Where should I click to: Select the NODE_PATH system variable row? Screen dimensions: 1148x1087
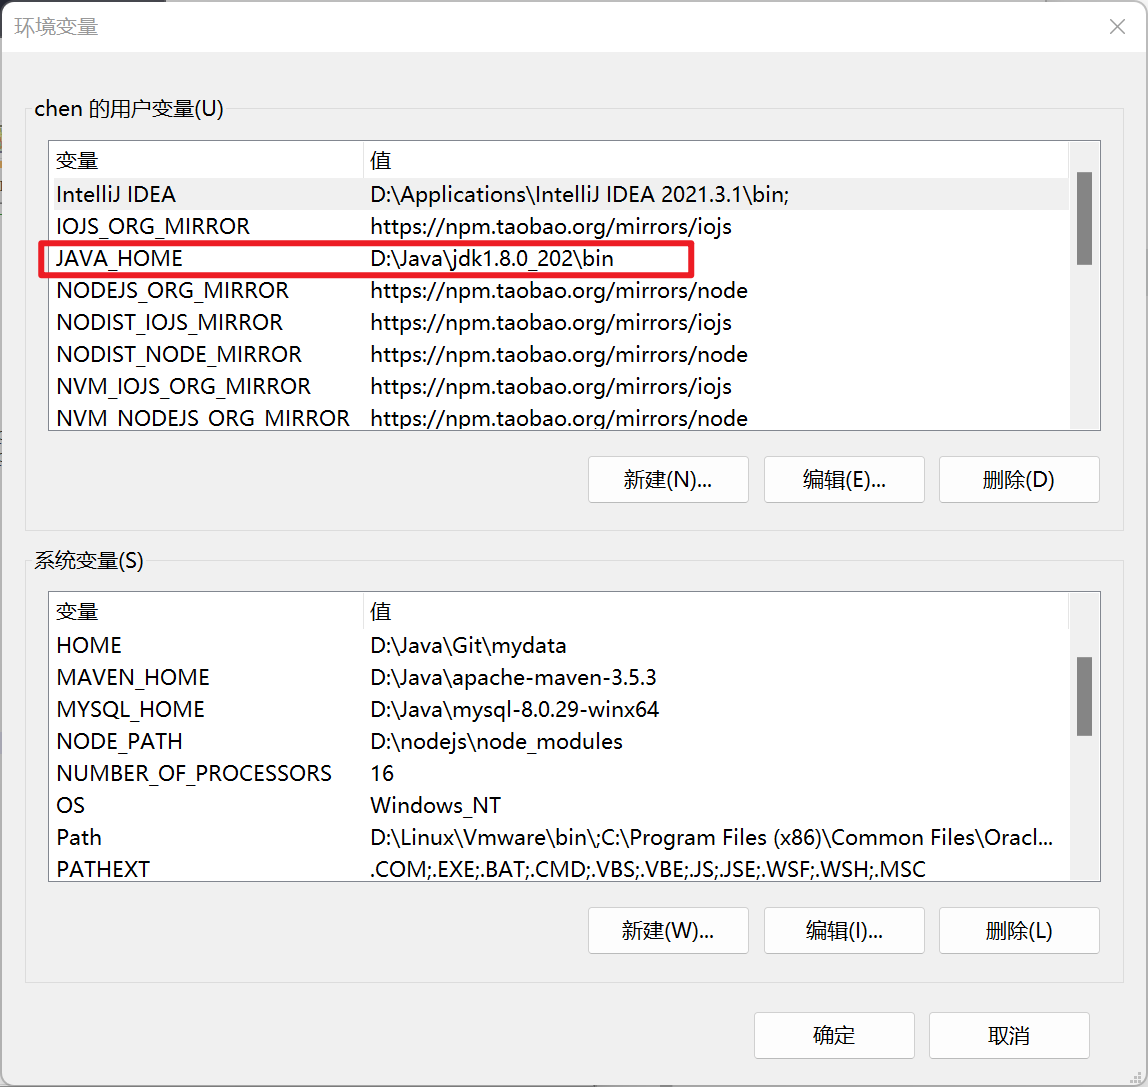[561, 742]
